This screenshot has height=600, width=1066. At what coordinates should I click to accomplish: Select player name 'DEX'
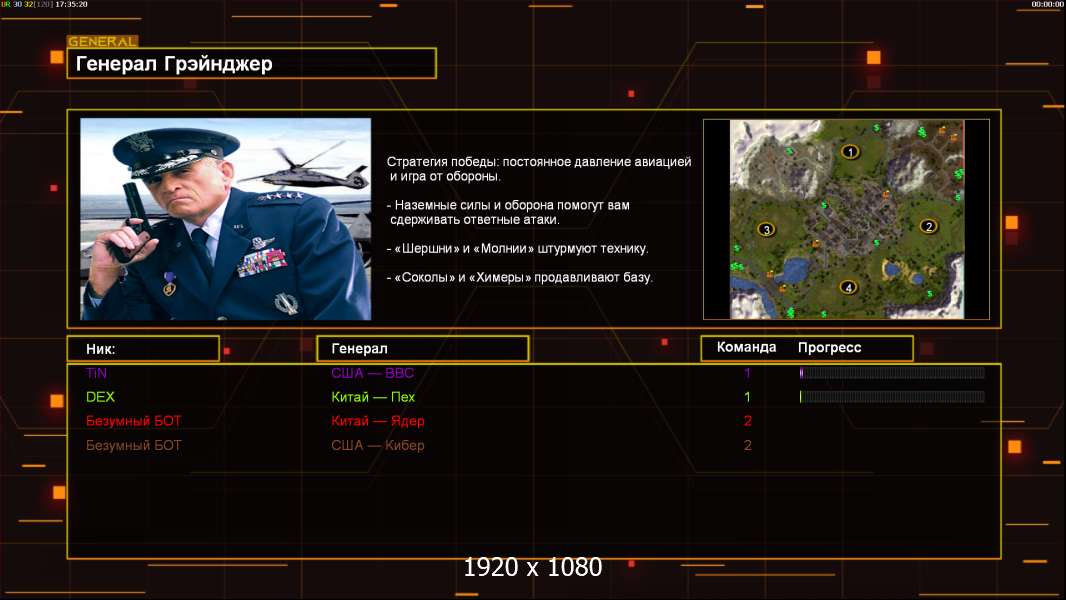tap(100, 397)
